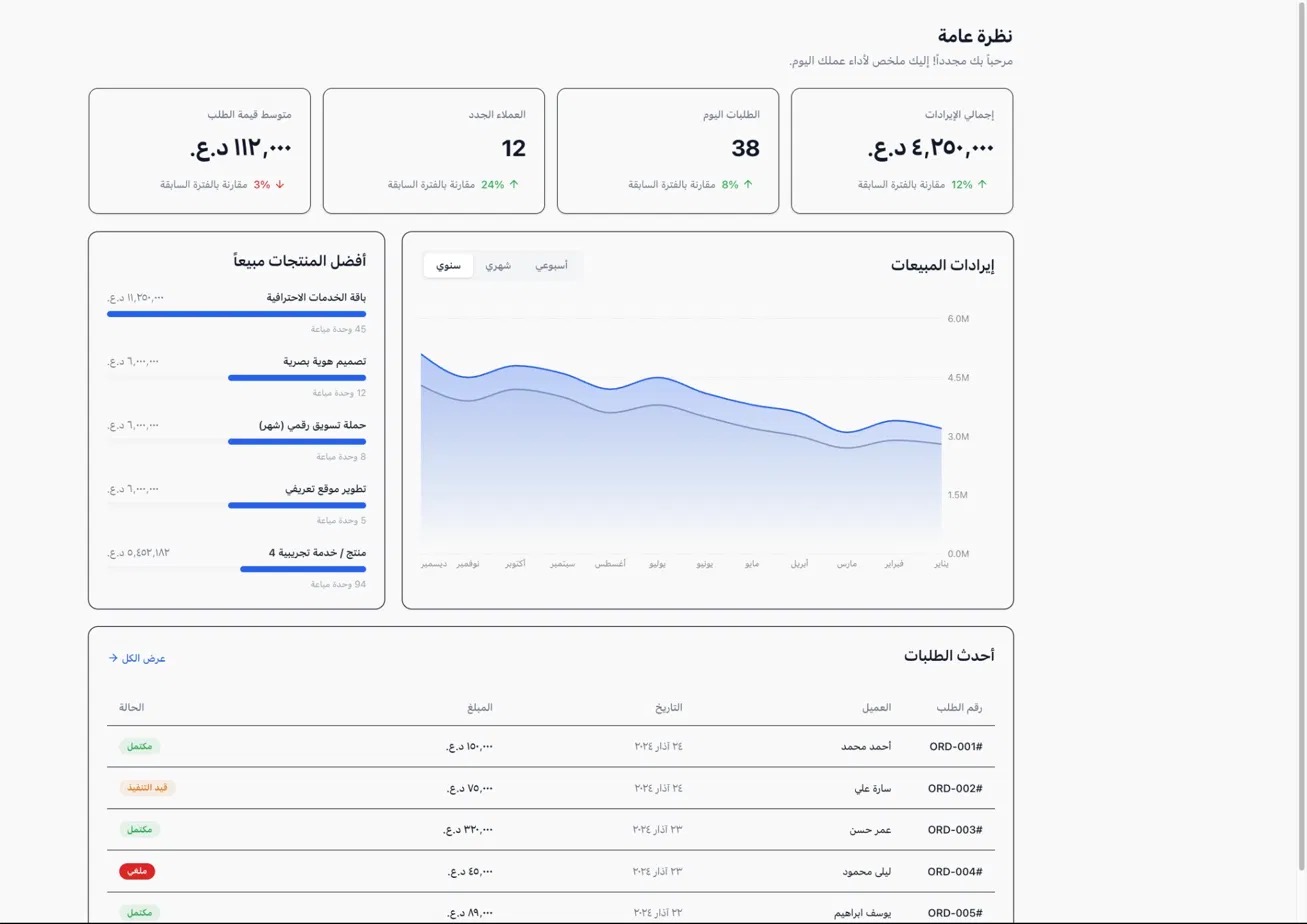
Task: Click the red down arrow beside 3%
Action: 280,185
